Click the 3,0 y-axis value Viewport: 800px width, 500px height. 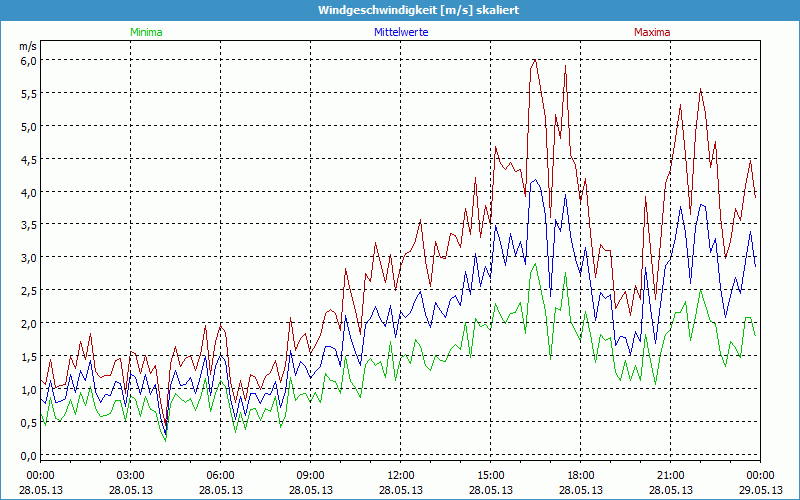(x=29, y=258)
